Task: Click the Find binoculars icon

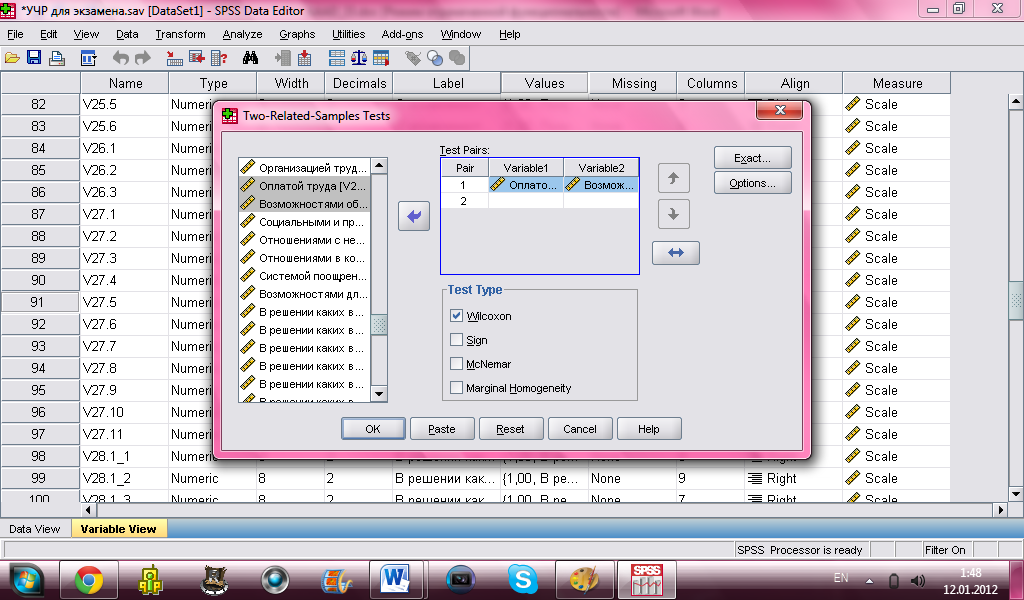Action: pos(250,58)
